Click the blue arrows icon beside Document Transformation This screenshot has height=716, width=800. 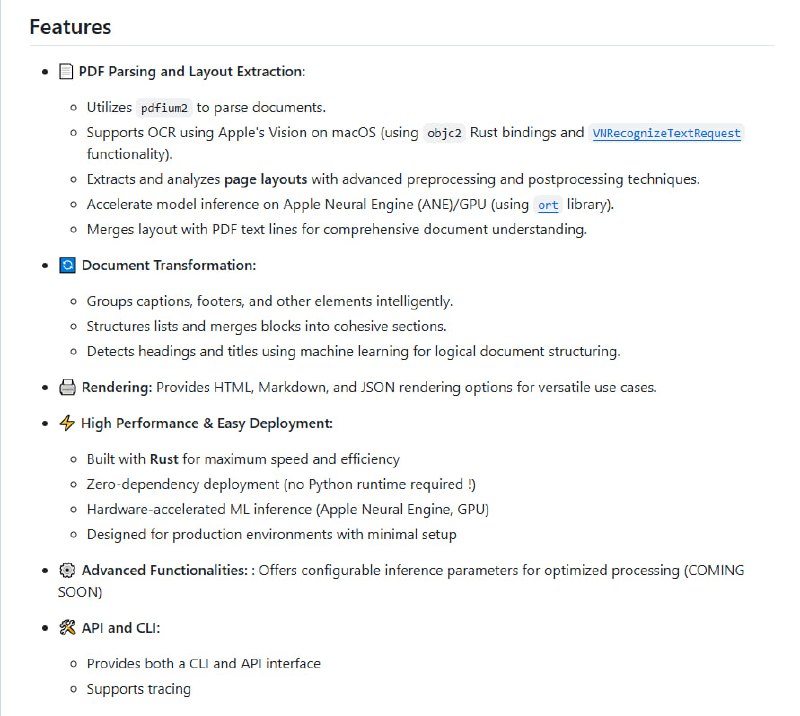click(67, 265)
